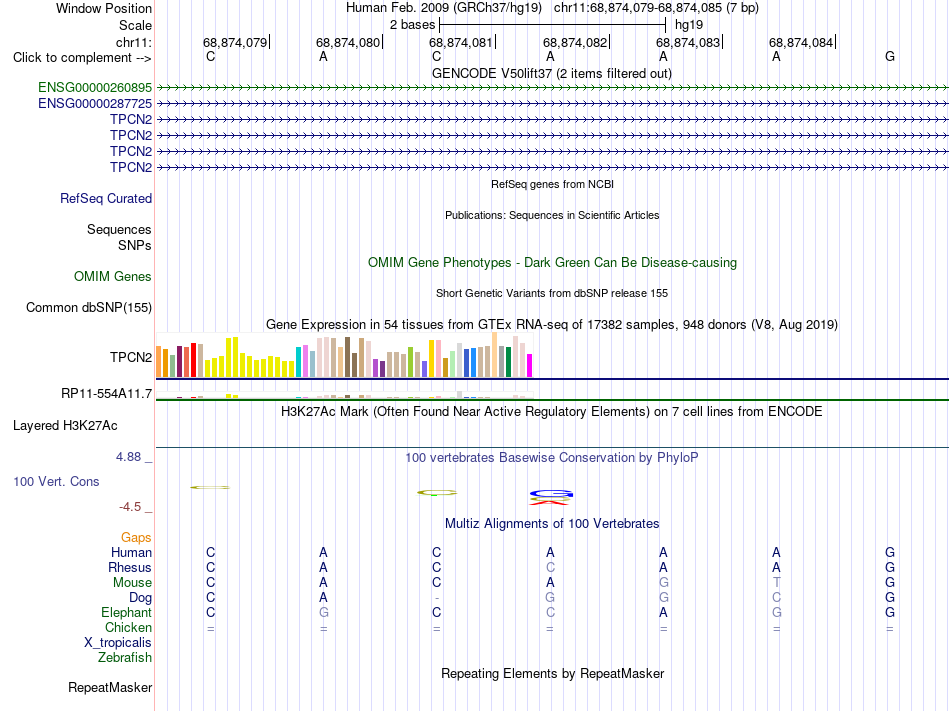Viewport: 950px width, 711px height.
Task: Click the Rhesus species label
Action: pyautogui.click(x=130, y=567)
